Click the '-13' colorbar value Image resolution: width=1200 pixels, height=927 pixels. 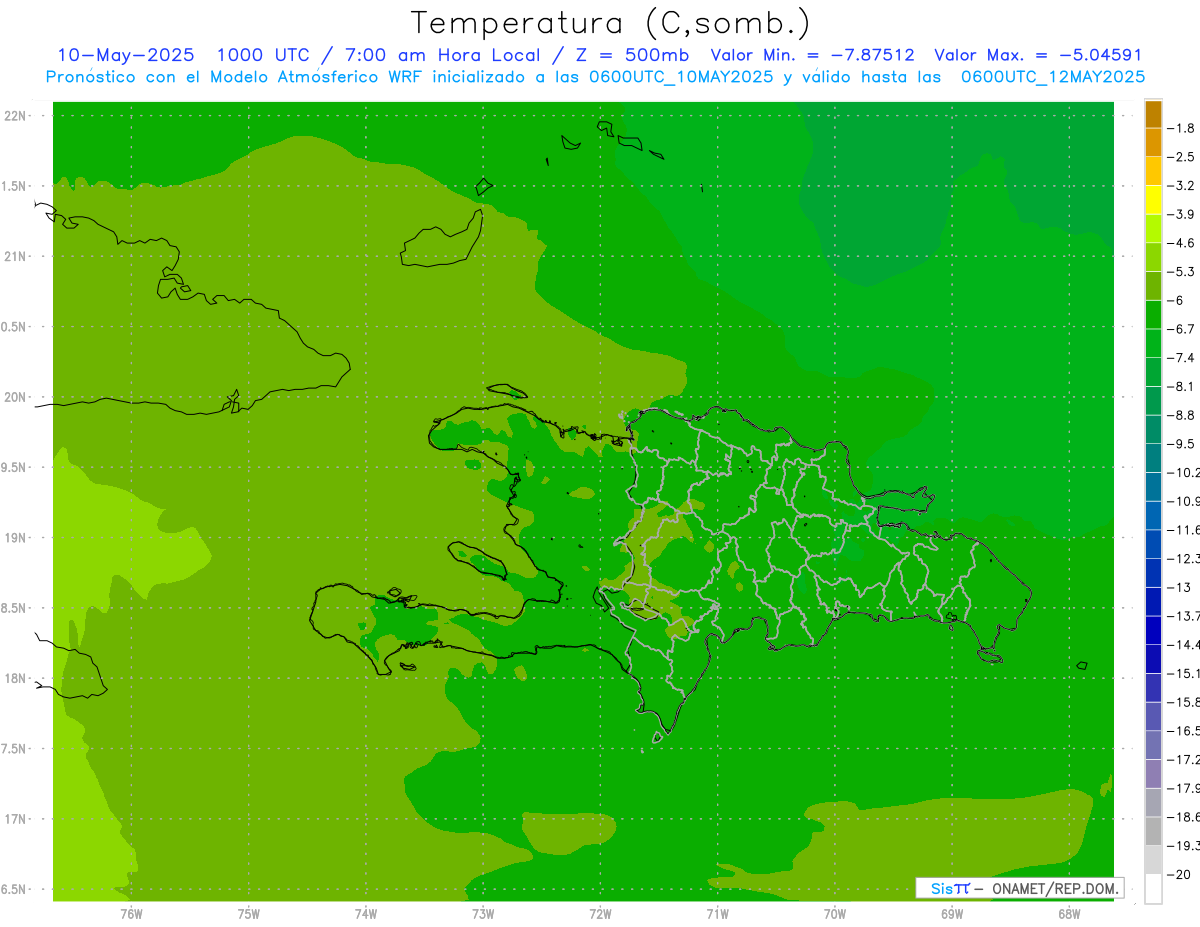tap(1181, 587)
